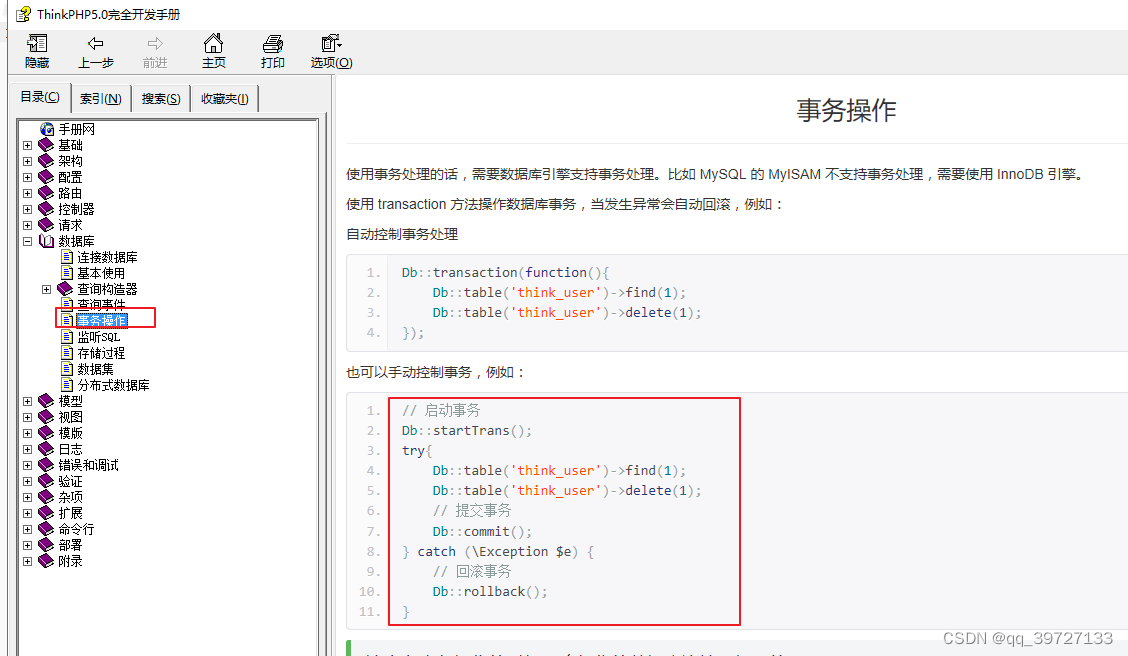This screenshot has width=1128, height=656.
Task: Expand the 路由 tree node
Action: [x=27, y=193]
